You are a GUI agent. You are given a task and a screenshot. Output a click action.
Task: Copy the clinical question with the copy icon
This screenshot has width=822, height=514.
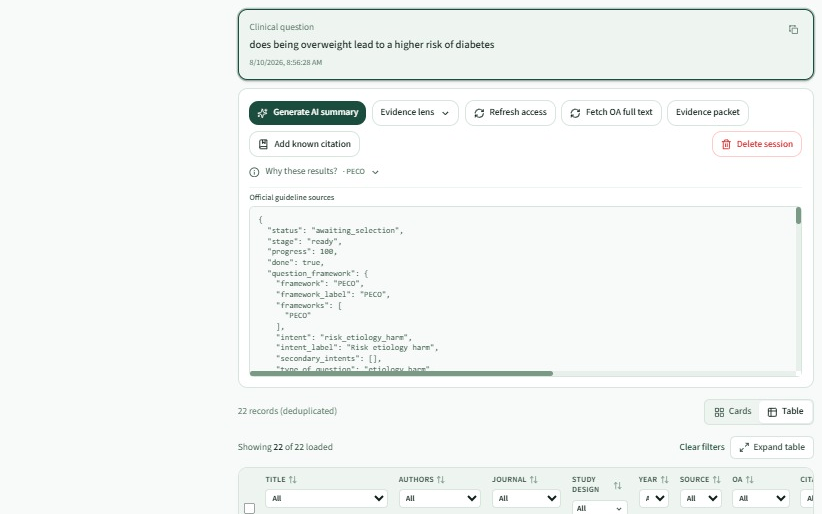pos(793,30)
